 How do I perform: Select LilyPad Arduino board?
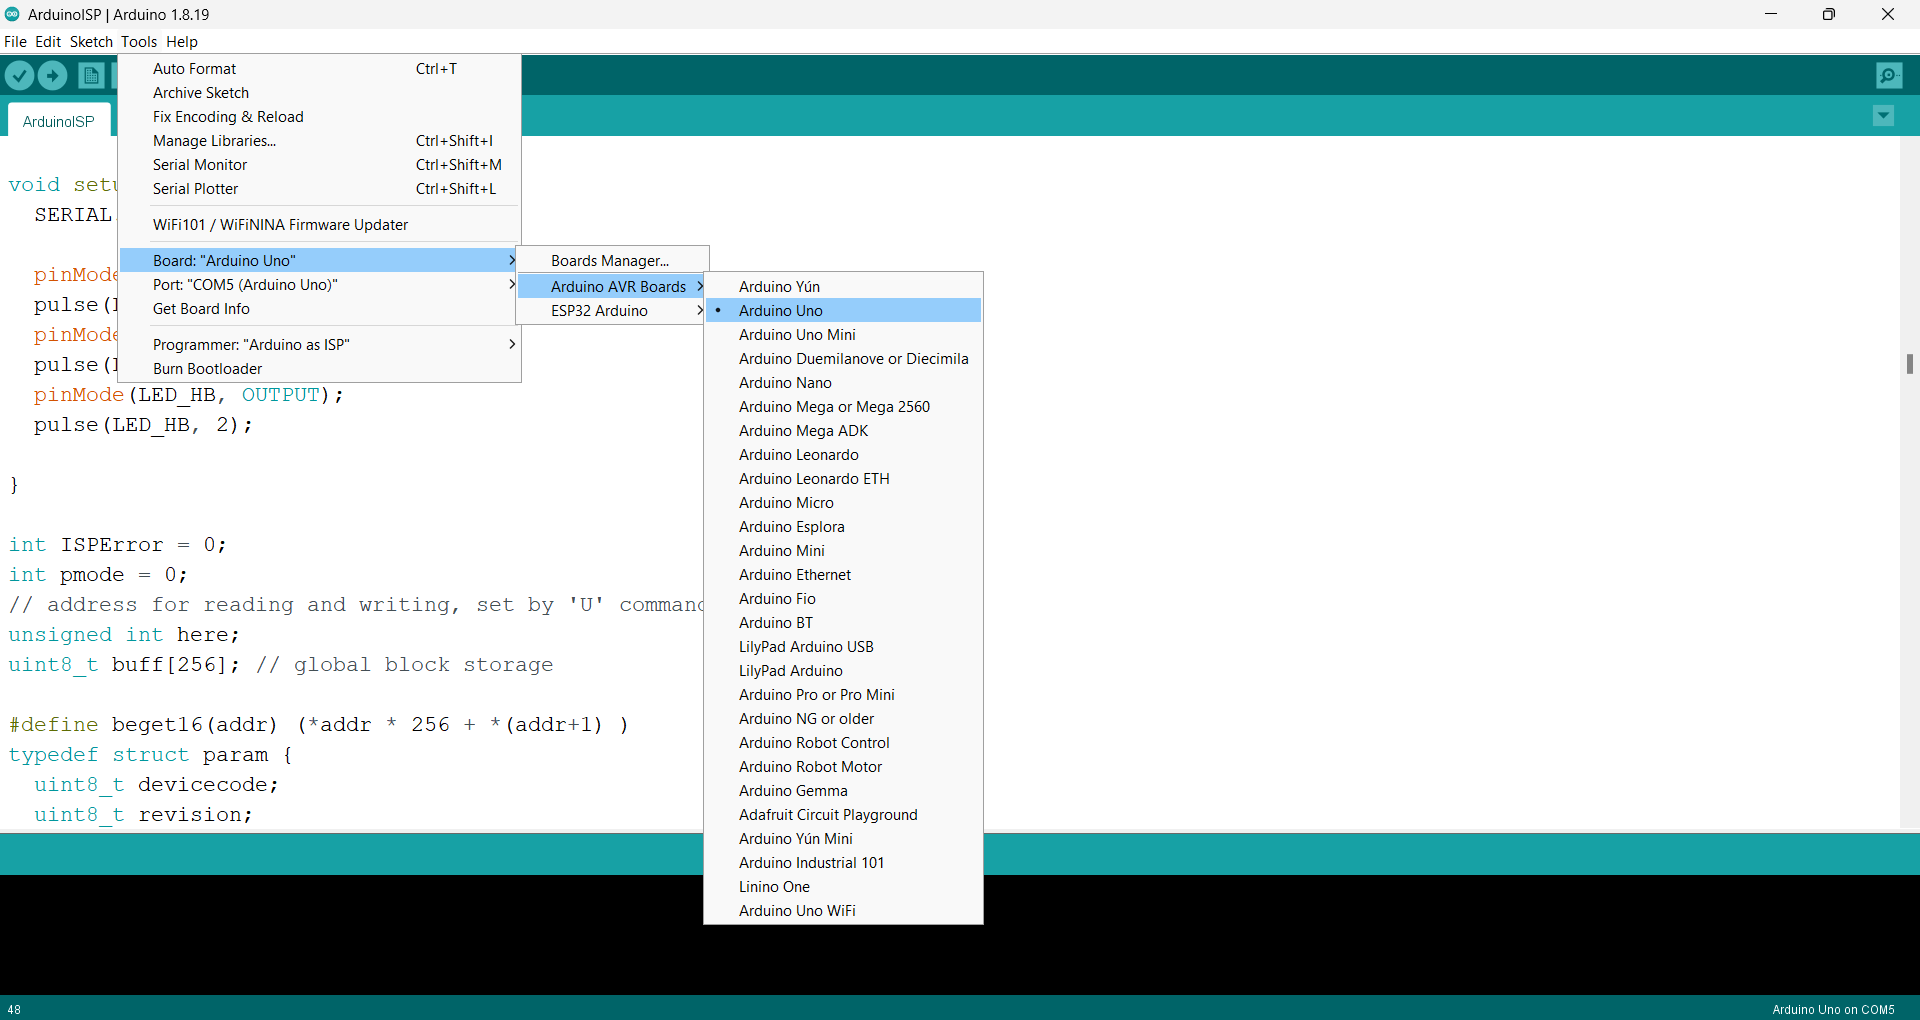click(x=843, y=671)
